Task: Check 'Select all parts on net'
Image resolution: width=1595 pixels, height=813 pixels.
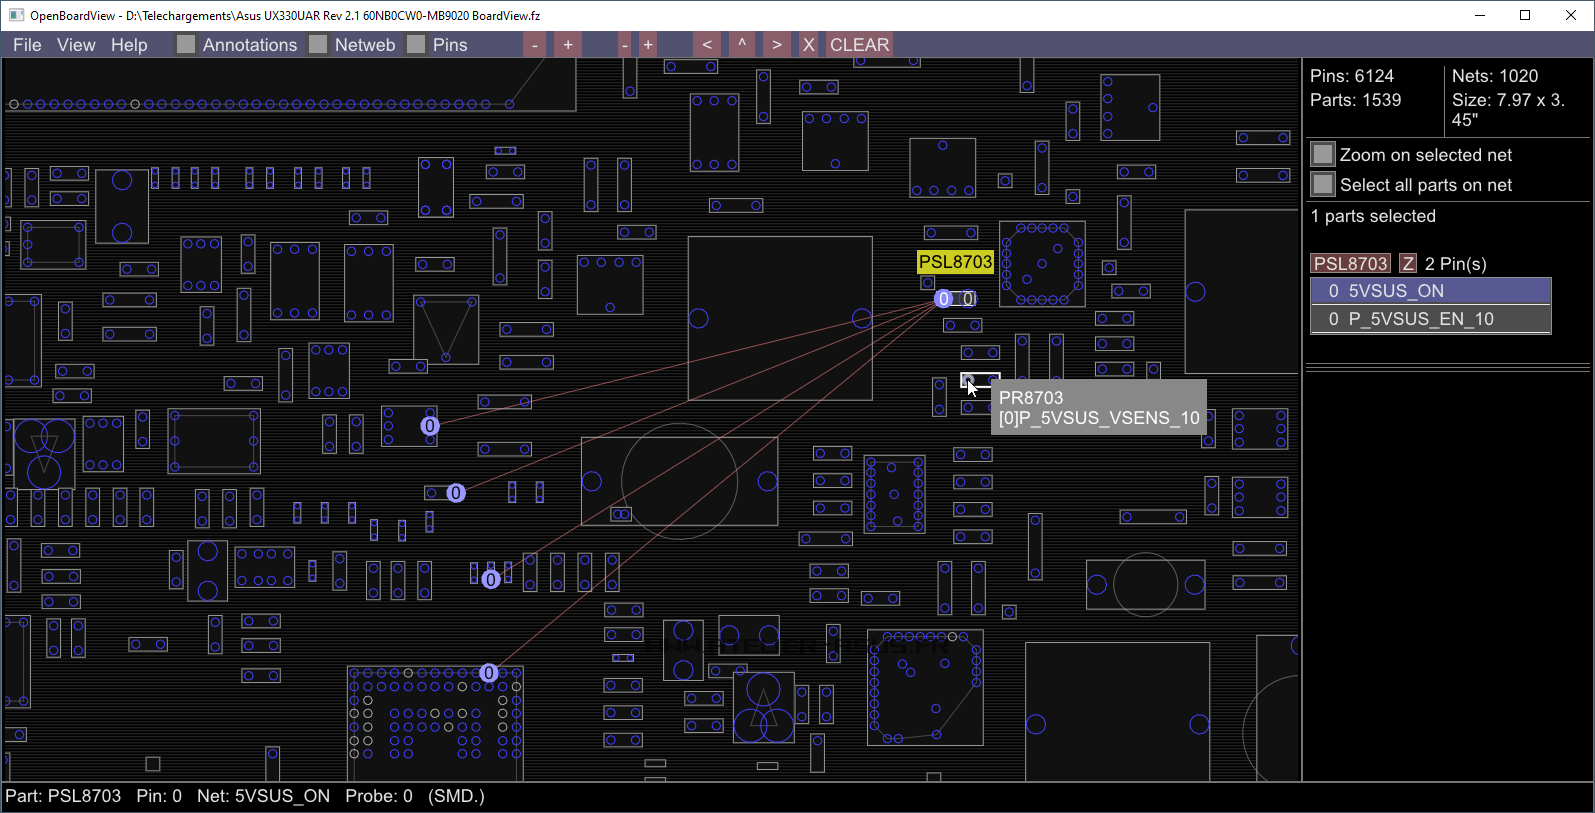Action: tap(1323, 185)
